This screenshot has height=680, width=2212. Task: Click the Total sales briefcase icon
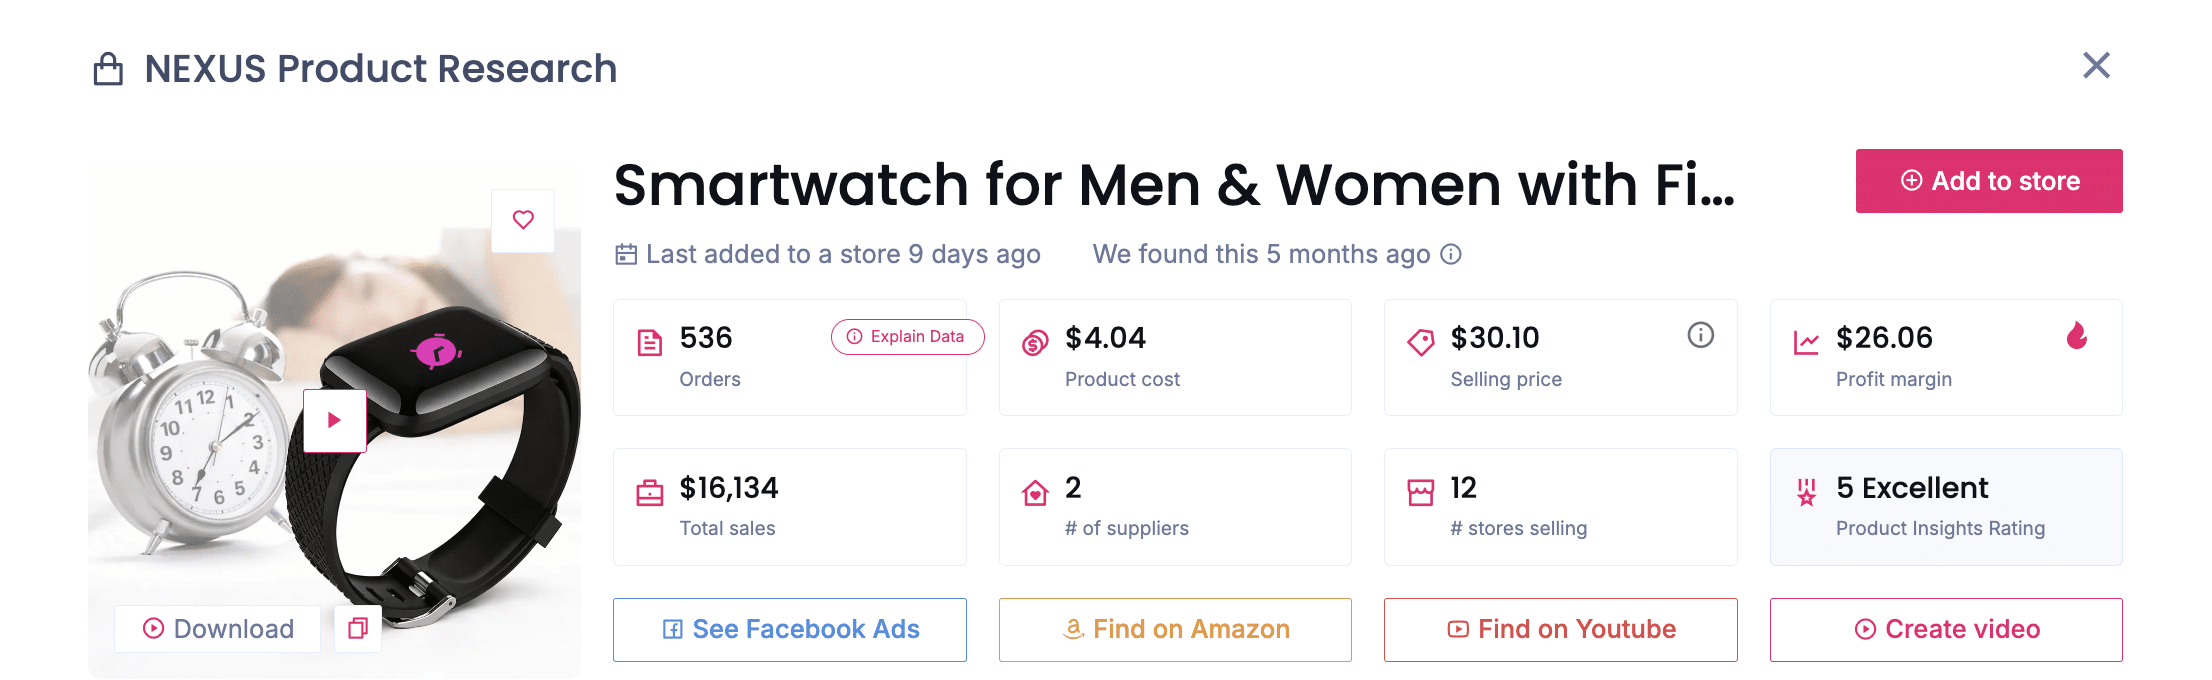pyautogui.click(x=650, y=493)
